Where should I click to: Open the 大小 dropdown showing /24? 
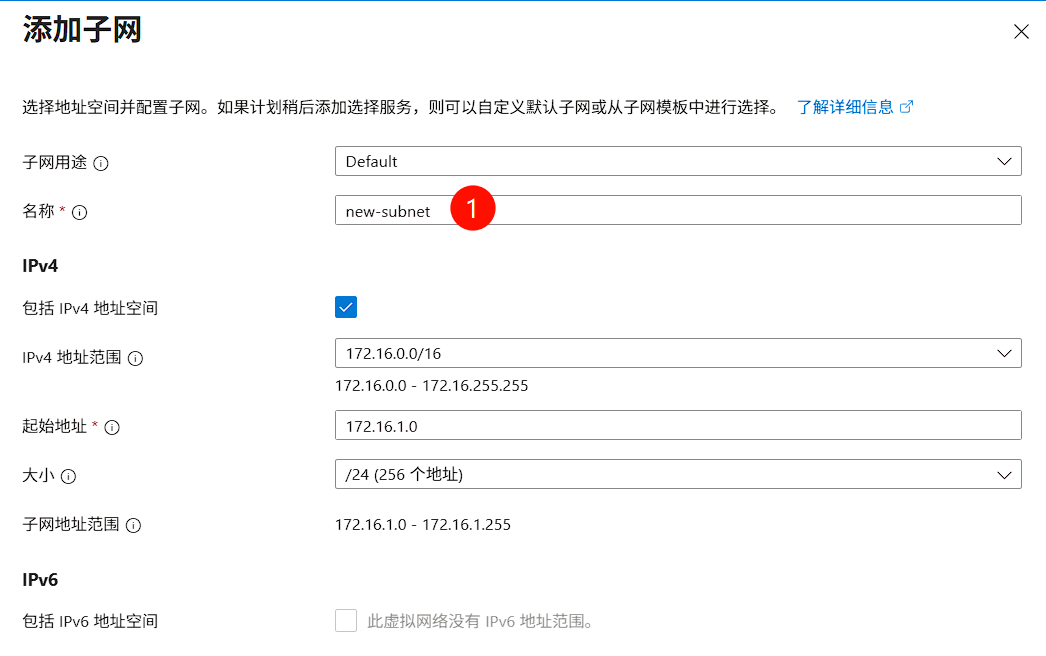(x=678, y=474)
